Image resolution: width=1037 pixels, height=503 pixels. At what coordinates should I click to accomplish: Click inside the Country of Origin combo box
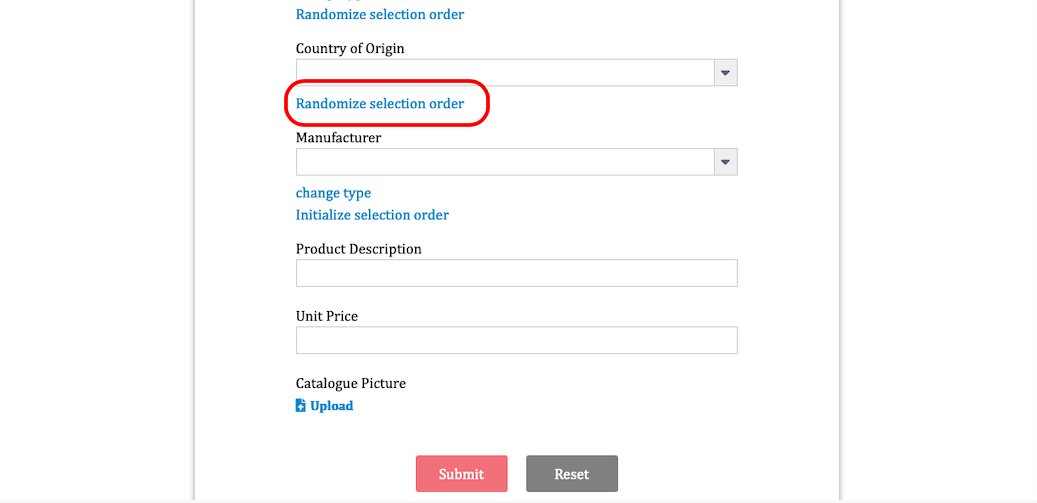(x=505, y=73)
